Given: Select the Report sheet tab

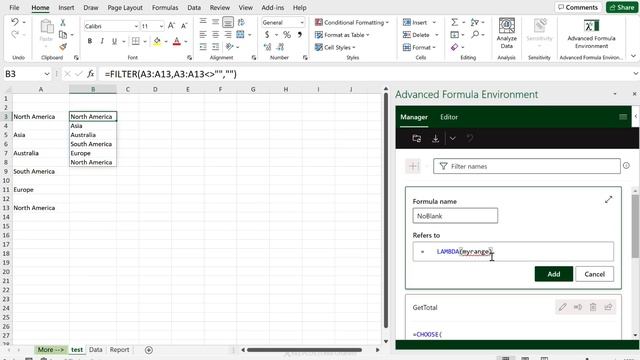Looking at the screenshot, I should click(119, 349).
